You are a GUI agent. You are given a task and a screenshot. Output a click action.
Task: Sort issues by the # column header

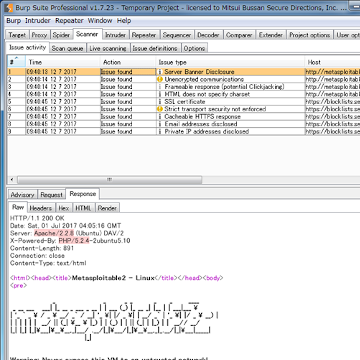(16, 62)
